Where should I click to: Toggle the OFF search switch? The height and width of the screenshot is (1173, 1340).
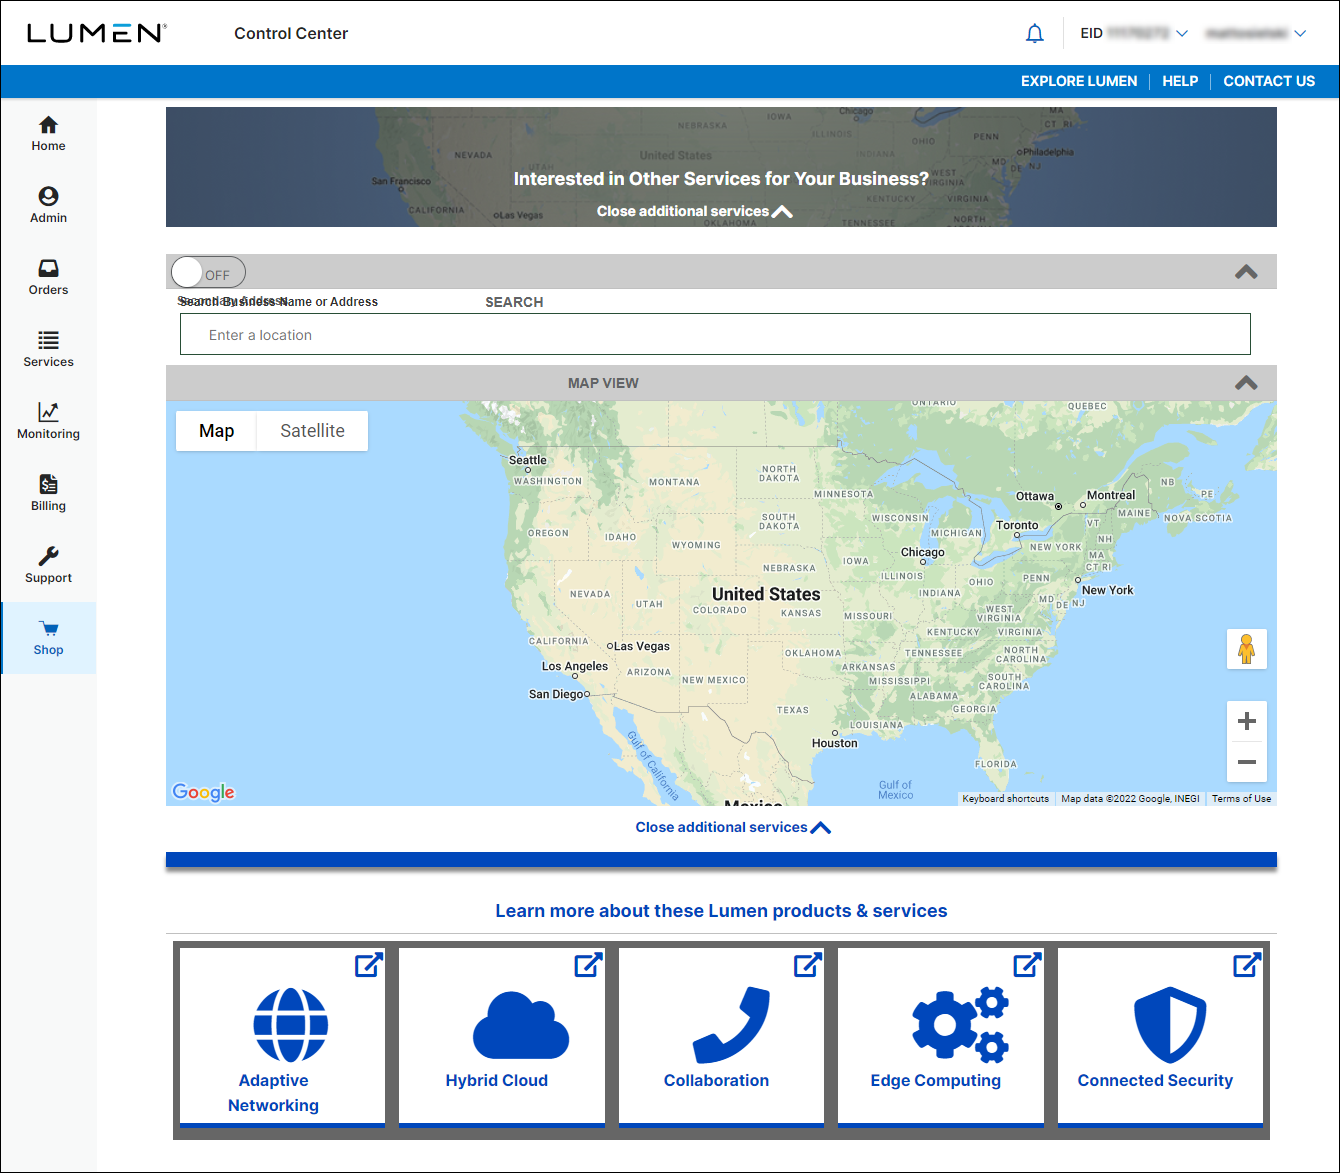coord(208,272)
